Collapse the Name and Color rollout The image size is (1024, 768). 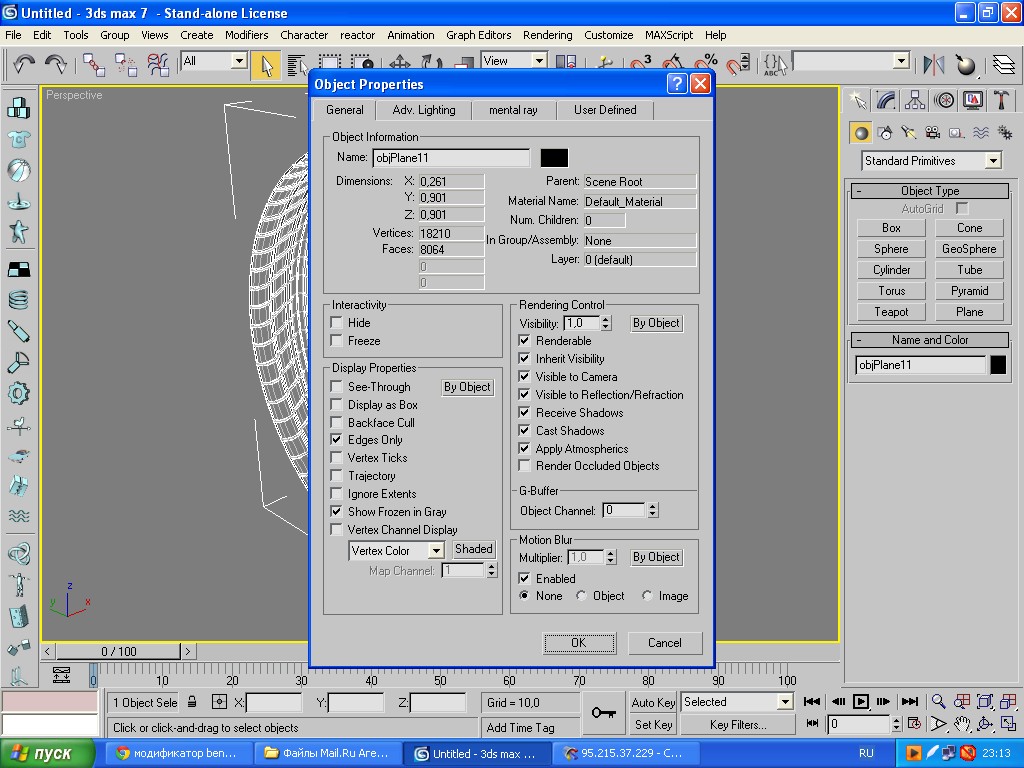(930, 340)
